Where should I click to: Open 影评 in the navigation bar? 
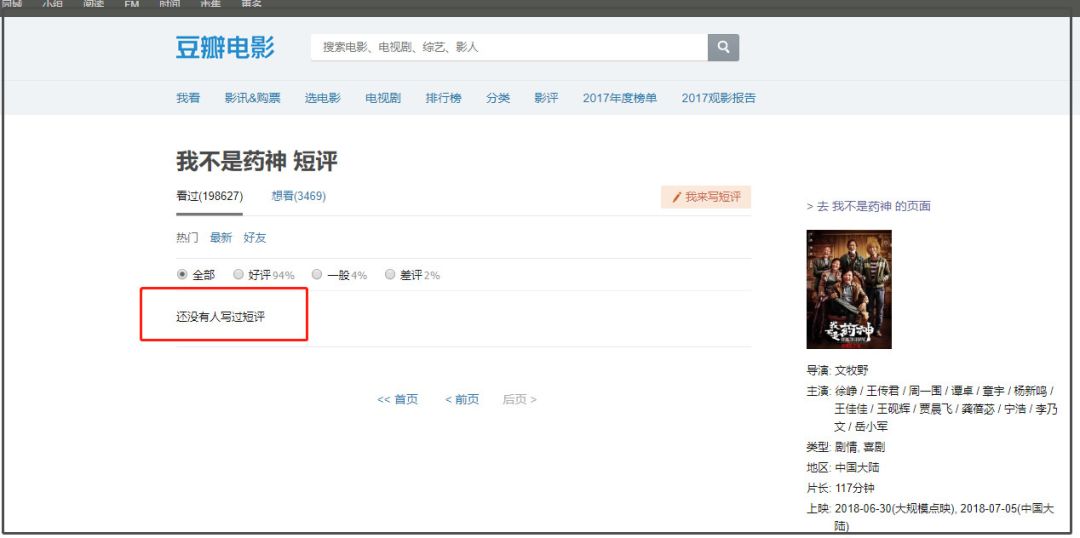pos(546,98)
